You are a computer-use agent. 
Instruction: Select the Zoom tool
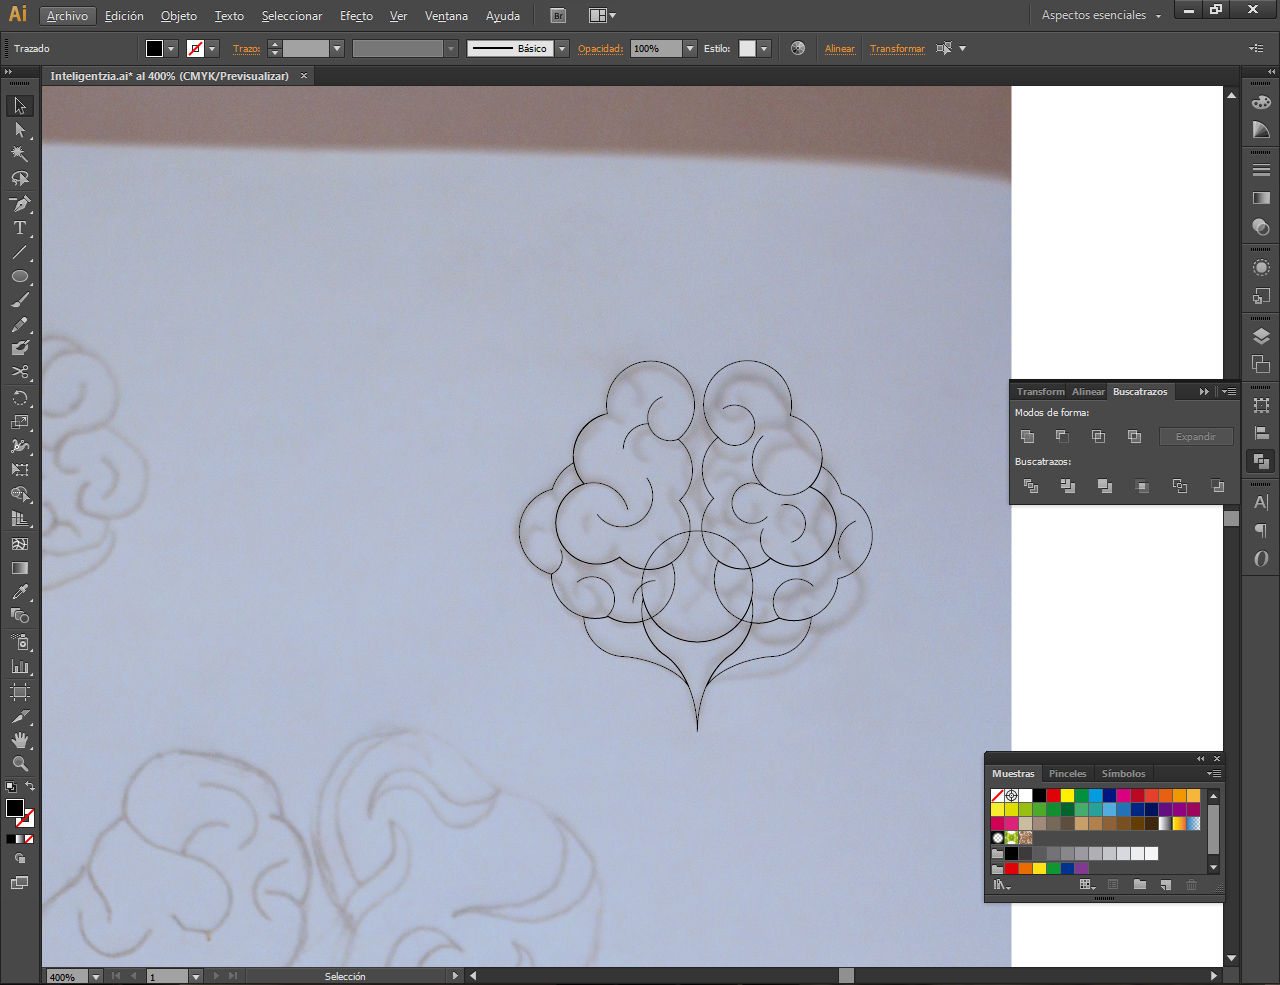coord(20,765)
